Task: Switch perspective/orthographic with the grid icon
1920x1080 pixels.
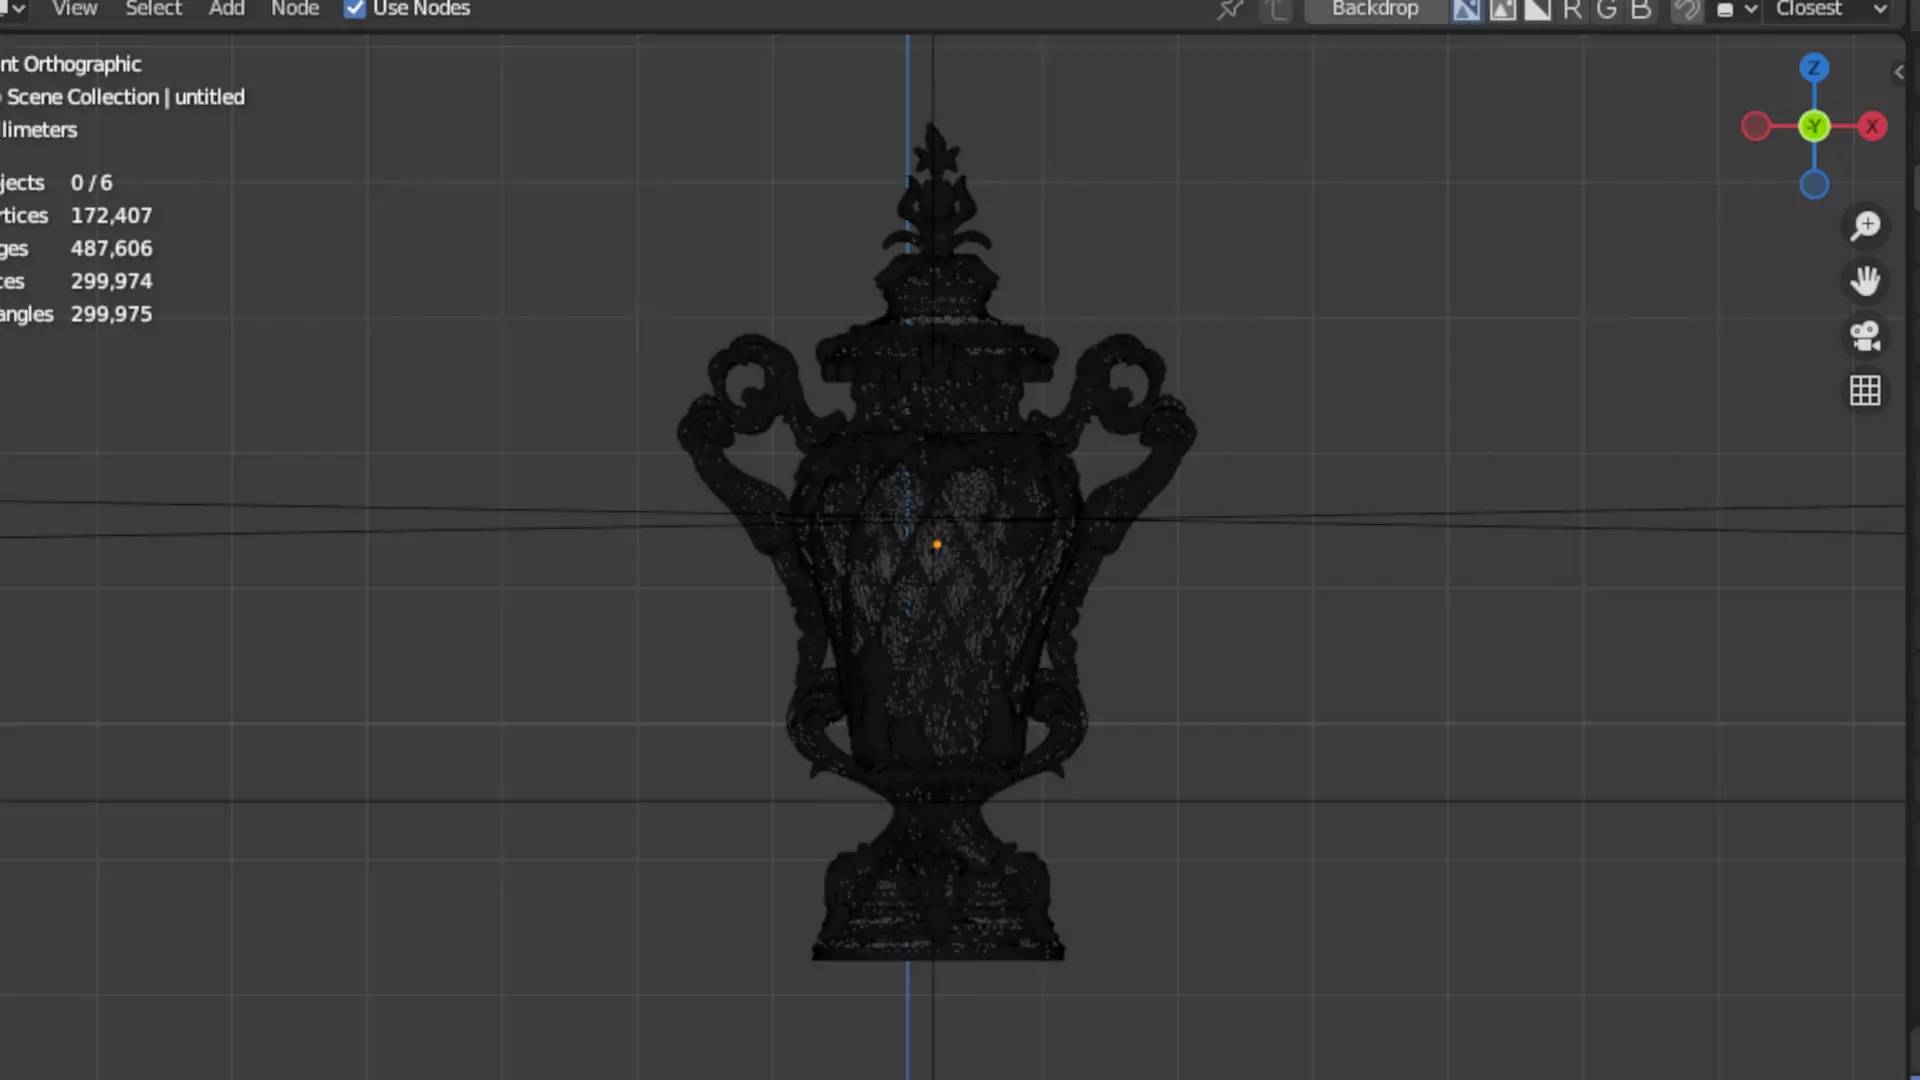Action: point(1865,391)
